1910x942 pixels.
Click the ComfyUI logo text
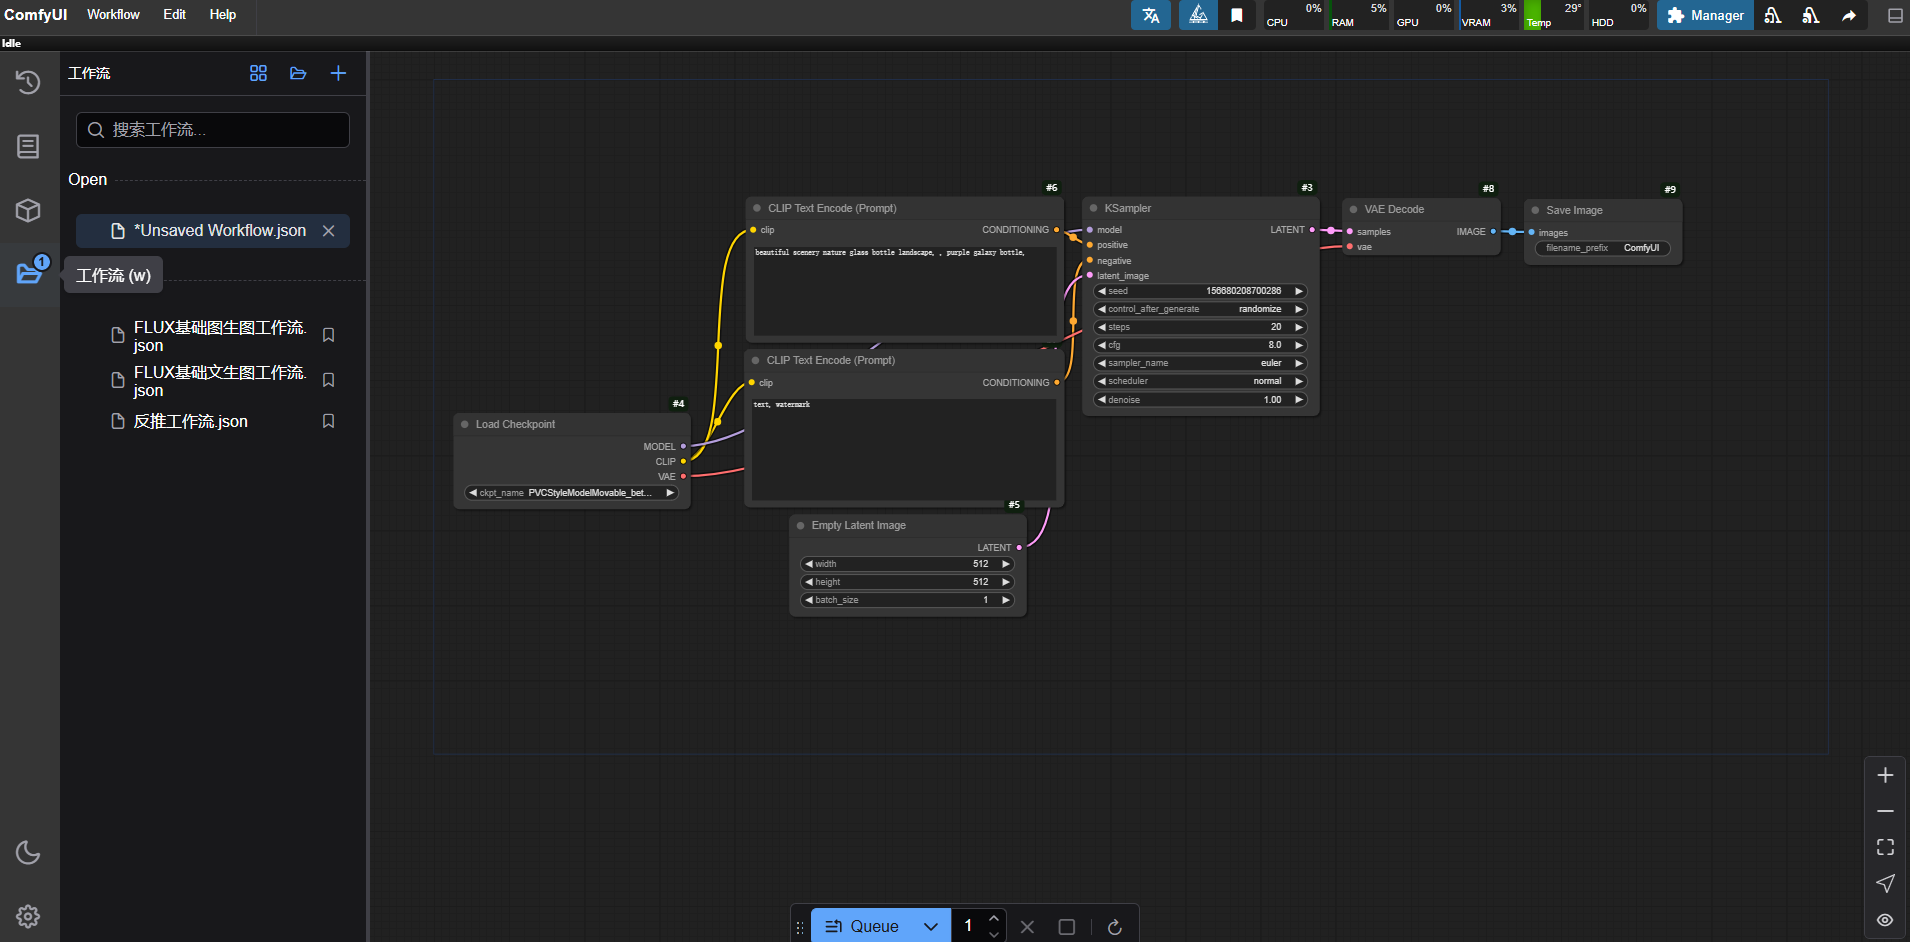(x=36, y=14)
